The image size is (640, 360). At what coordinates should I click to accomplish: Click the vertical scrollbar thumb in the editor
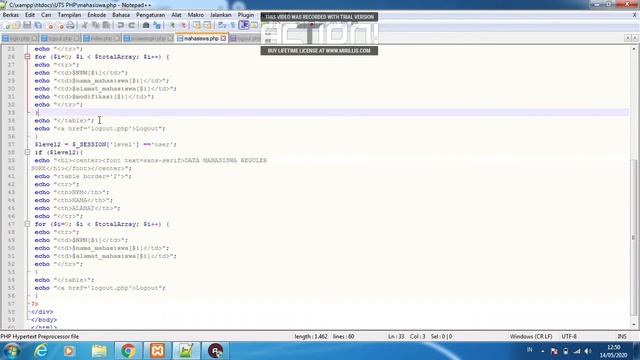coord(633,238)
